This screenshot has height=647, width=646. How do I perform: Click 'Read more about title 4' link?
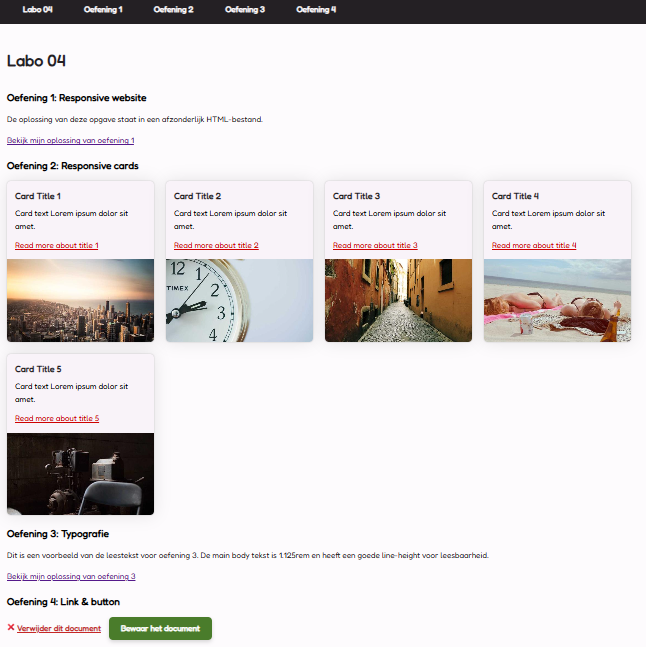tap(534, 246)
